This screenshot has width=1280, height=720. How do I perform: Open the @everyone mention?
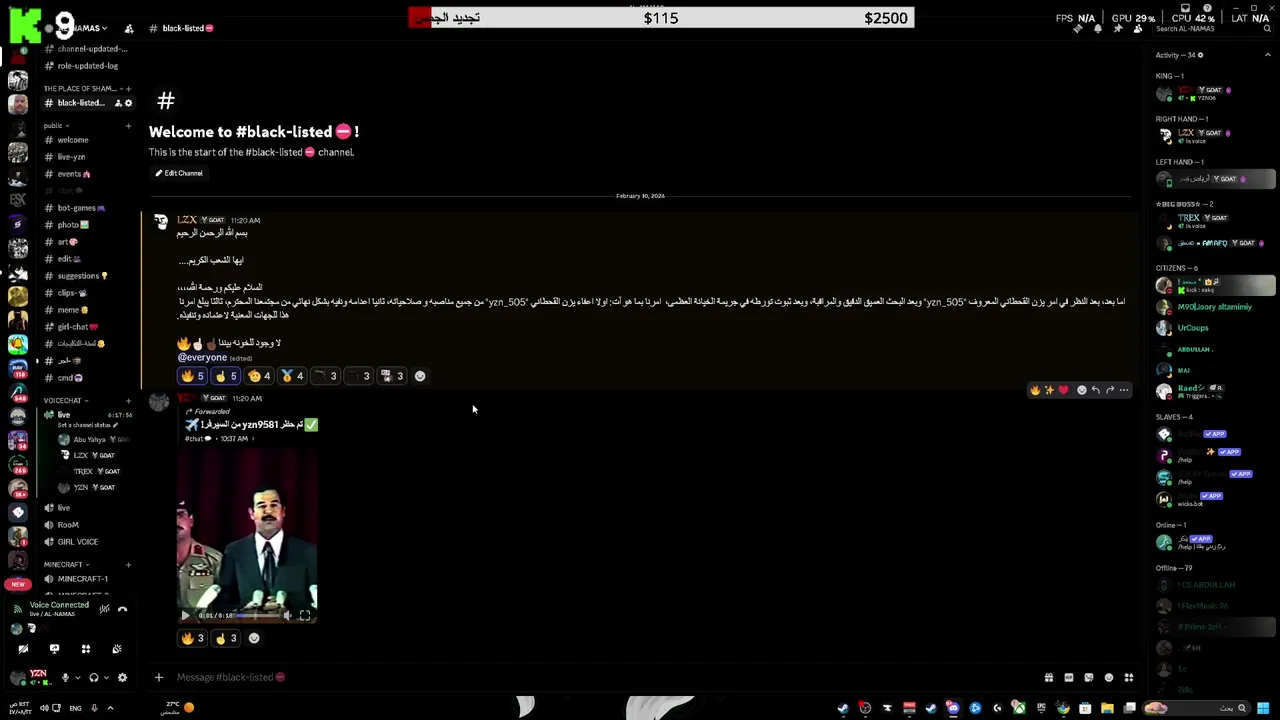click(202, 357)
